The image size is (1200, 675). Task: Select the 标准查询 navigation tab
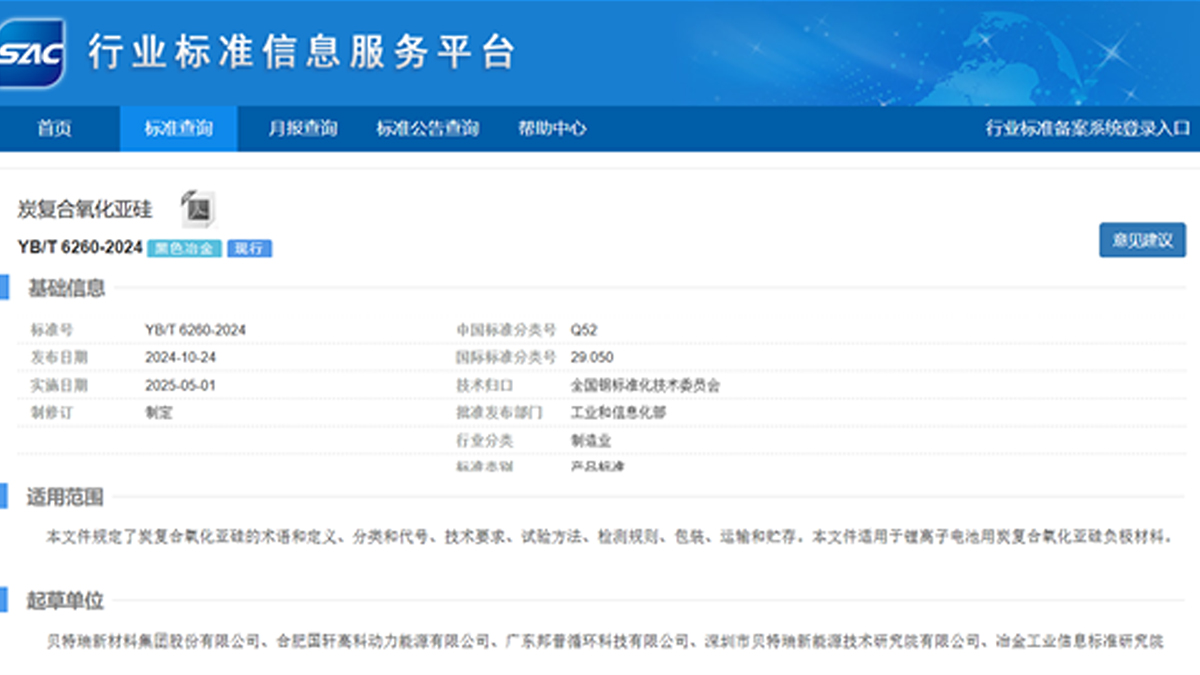coord(178,129)
